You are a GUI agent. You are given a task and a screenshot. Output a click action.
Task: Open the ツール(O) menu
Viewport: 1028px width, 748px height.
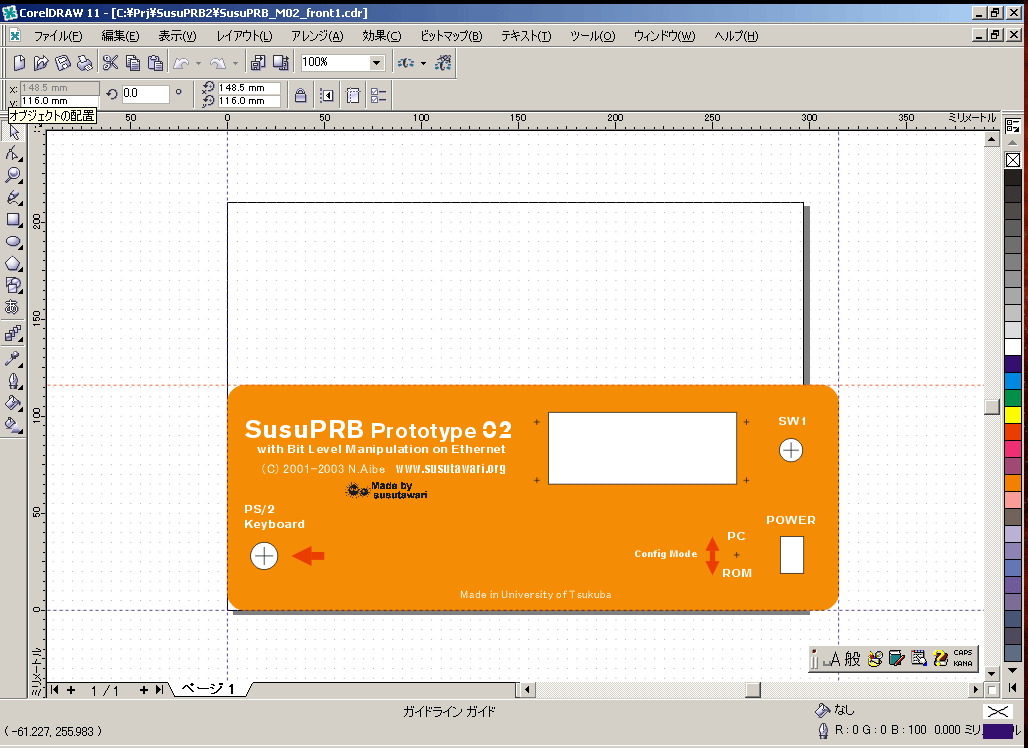click(x=593, y=36)
